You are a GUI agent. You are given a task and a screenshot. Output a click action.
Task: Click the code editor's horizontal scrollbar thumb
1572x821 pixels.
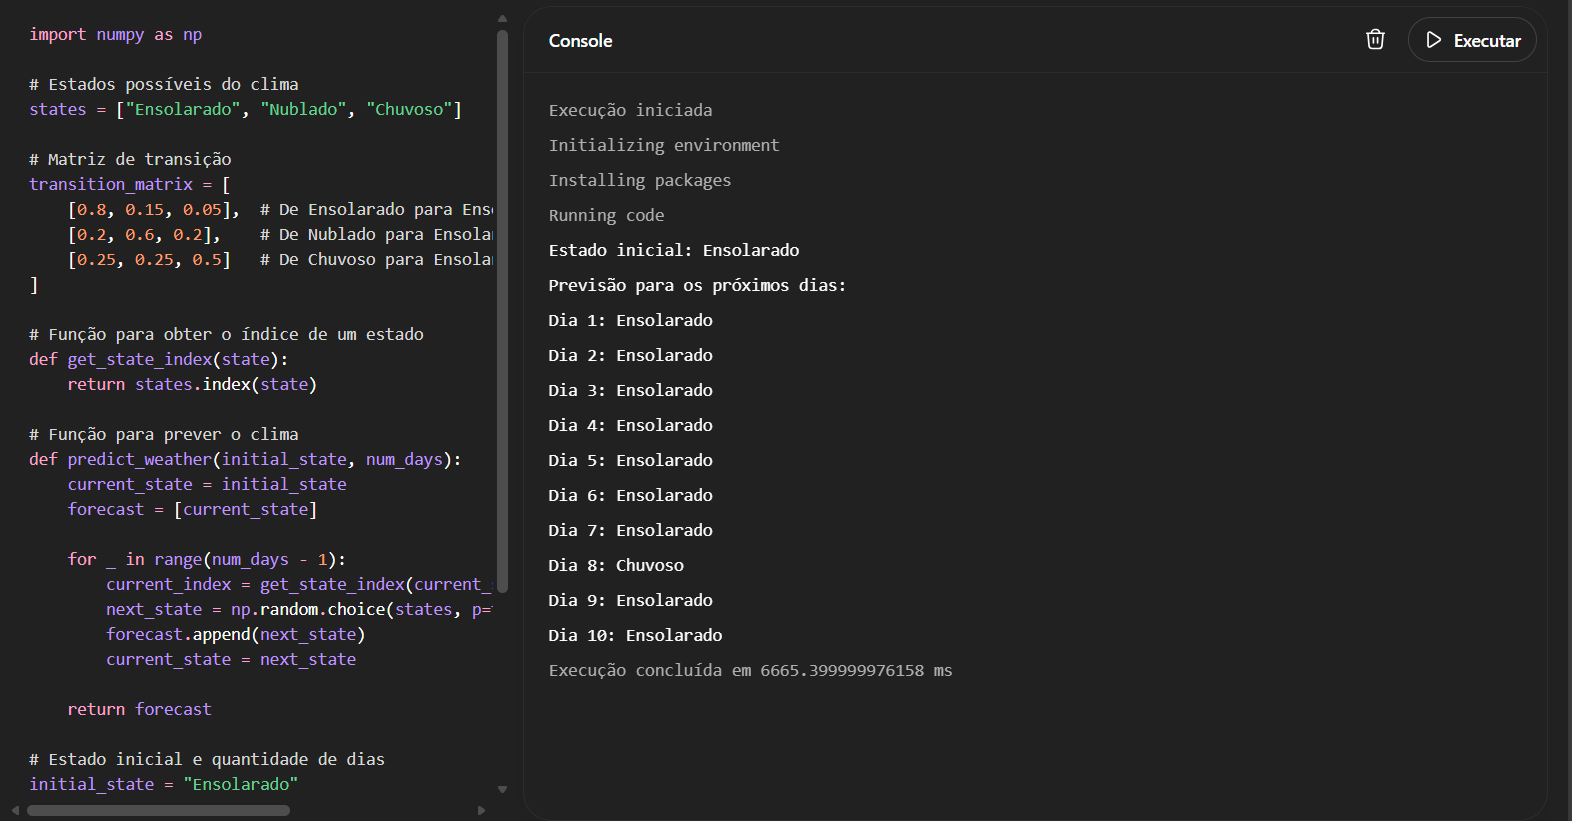[158, 811]
